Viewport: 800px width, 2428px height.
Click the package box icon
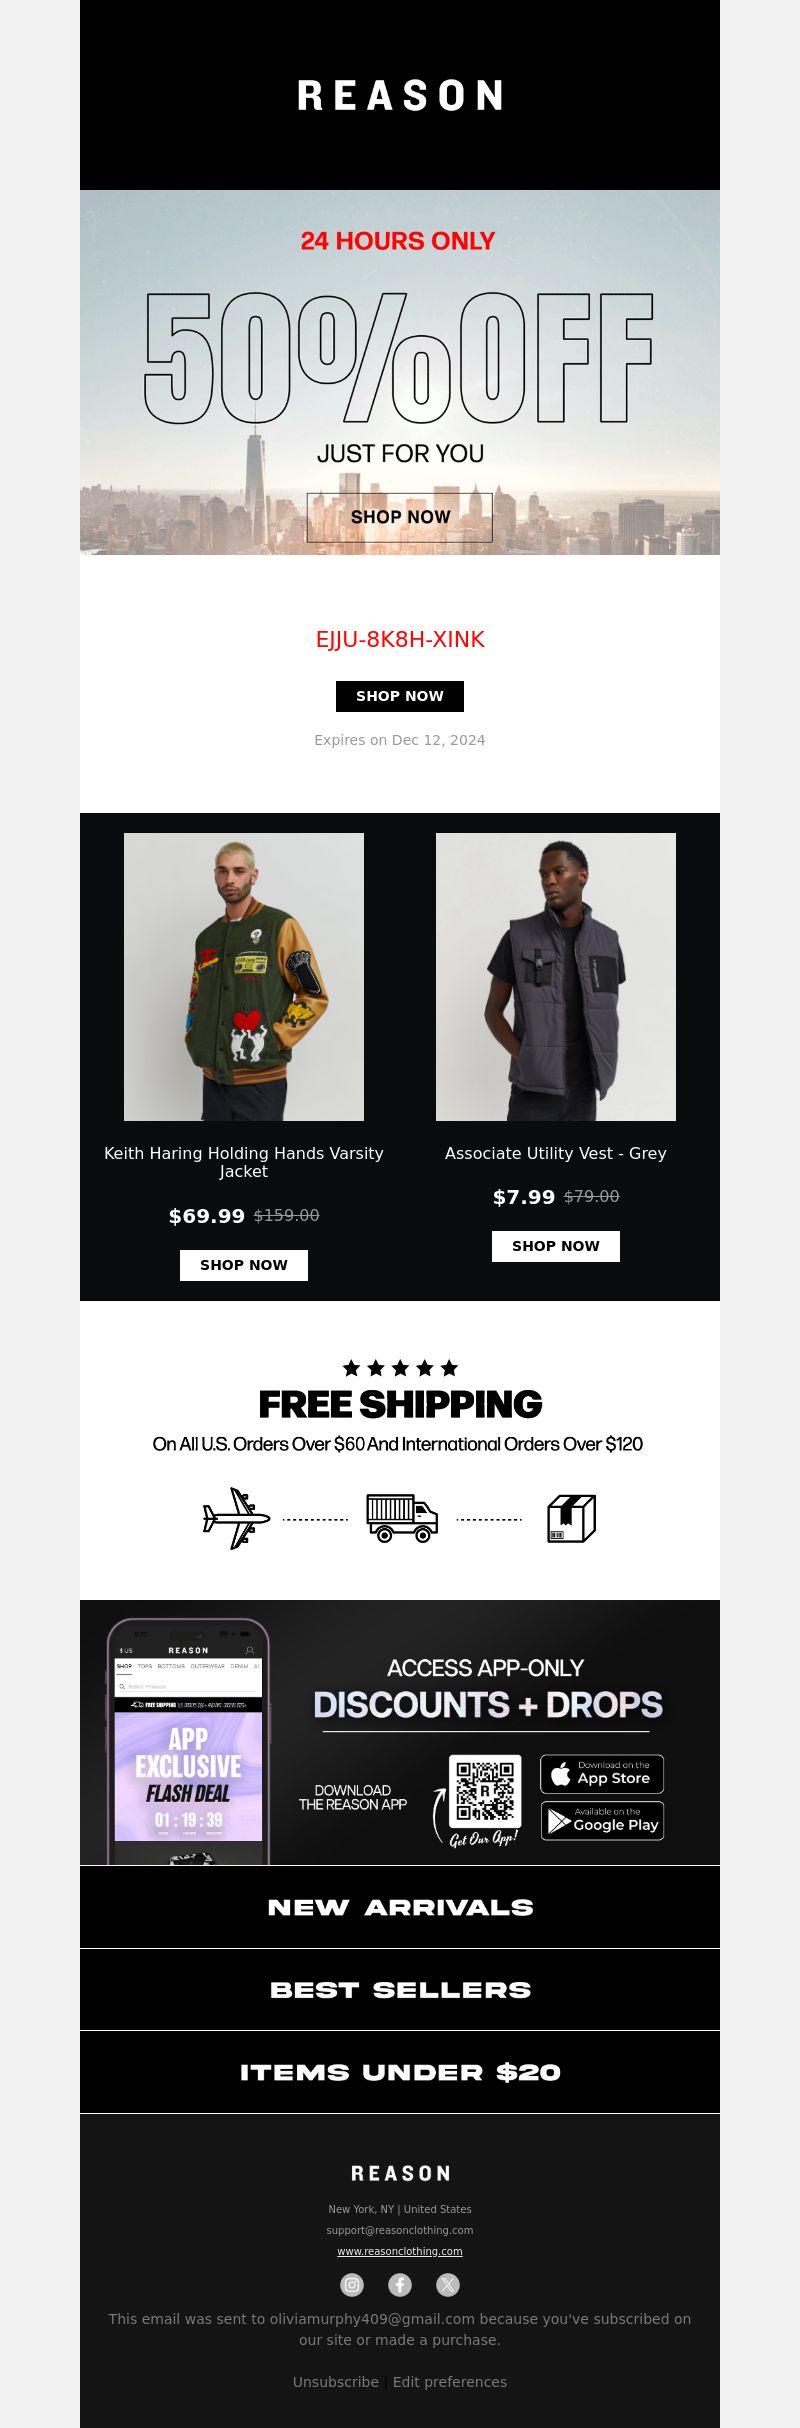pyautogui.click(x=572, y=1518)
